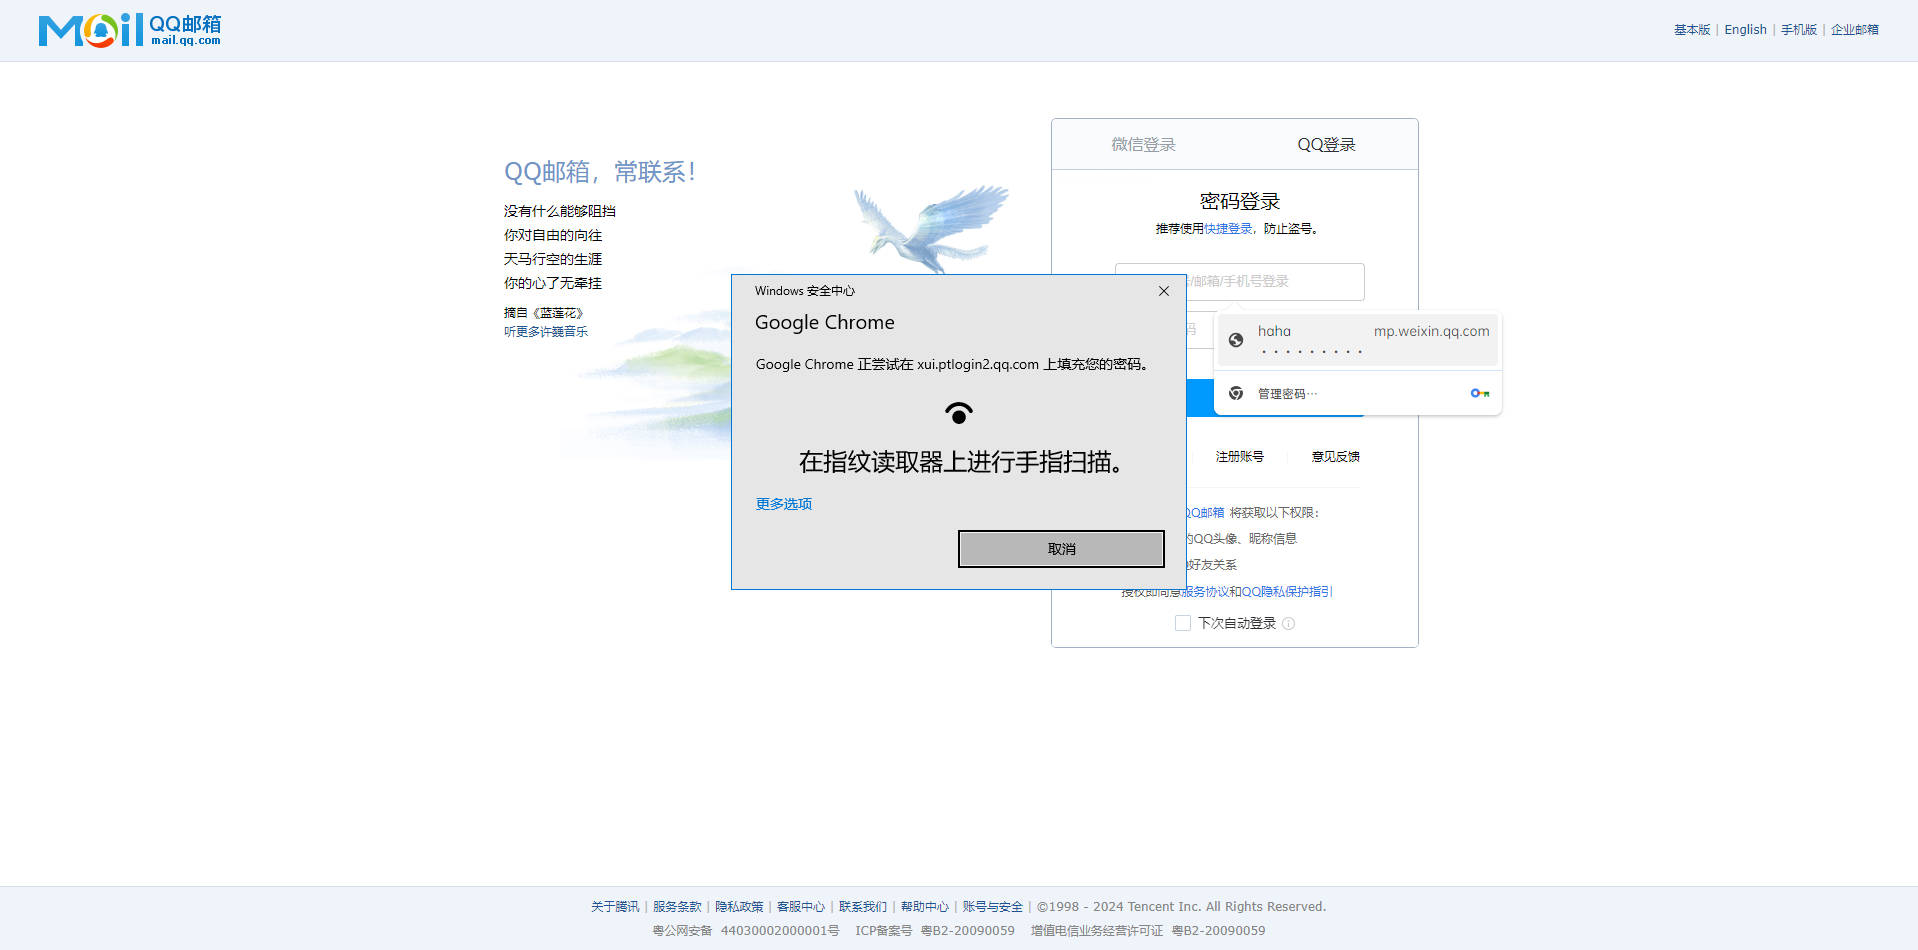Open the 联系我们 footer link
This screenshot has height=950, width=1918.
coord(863,907)
